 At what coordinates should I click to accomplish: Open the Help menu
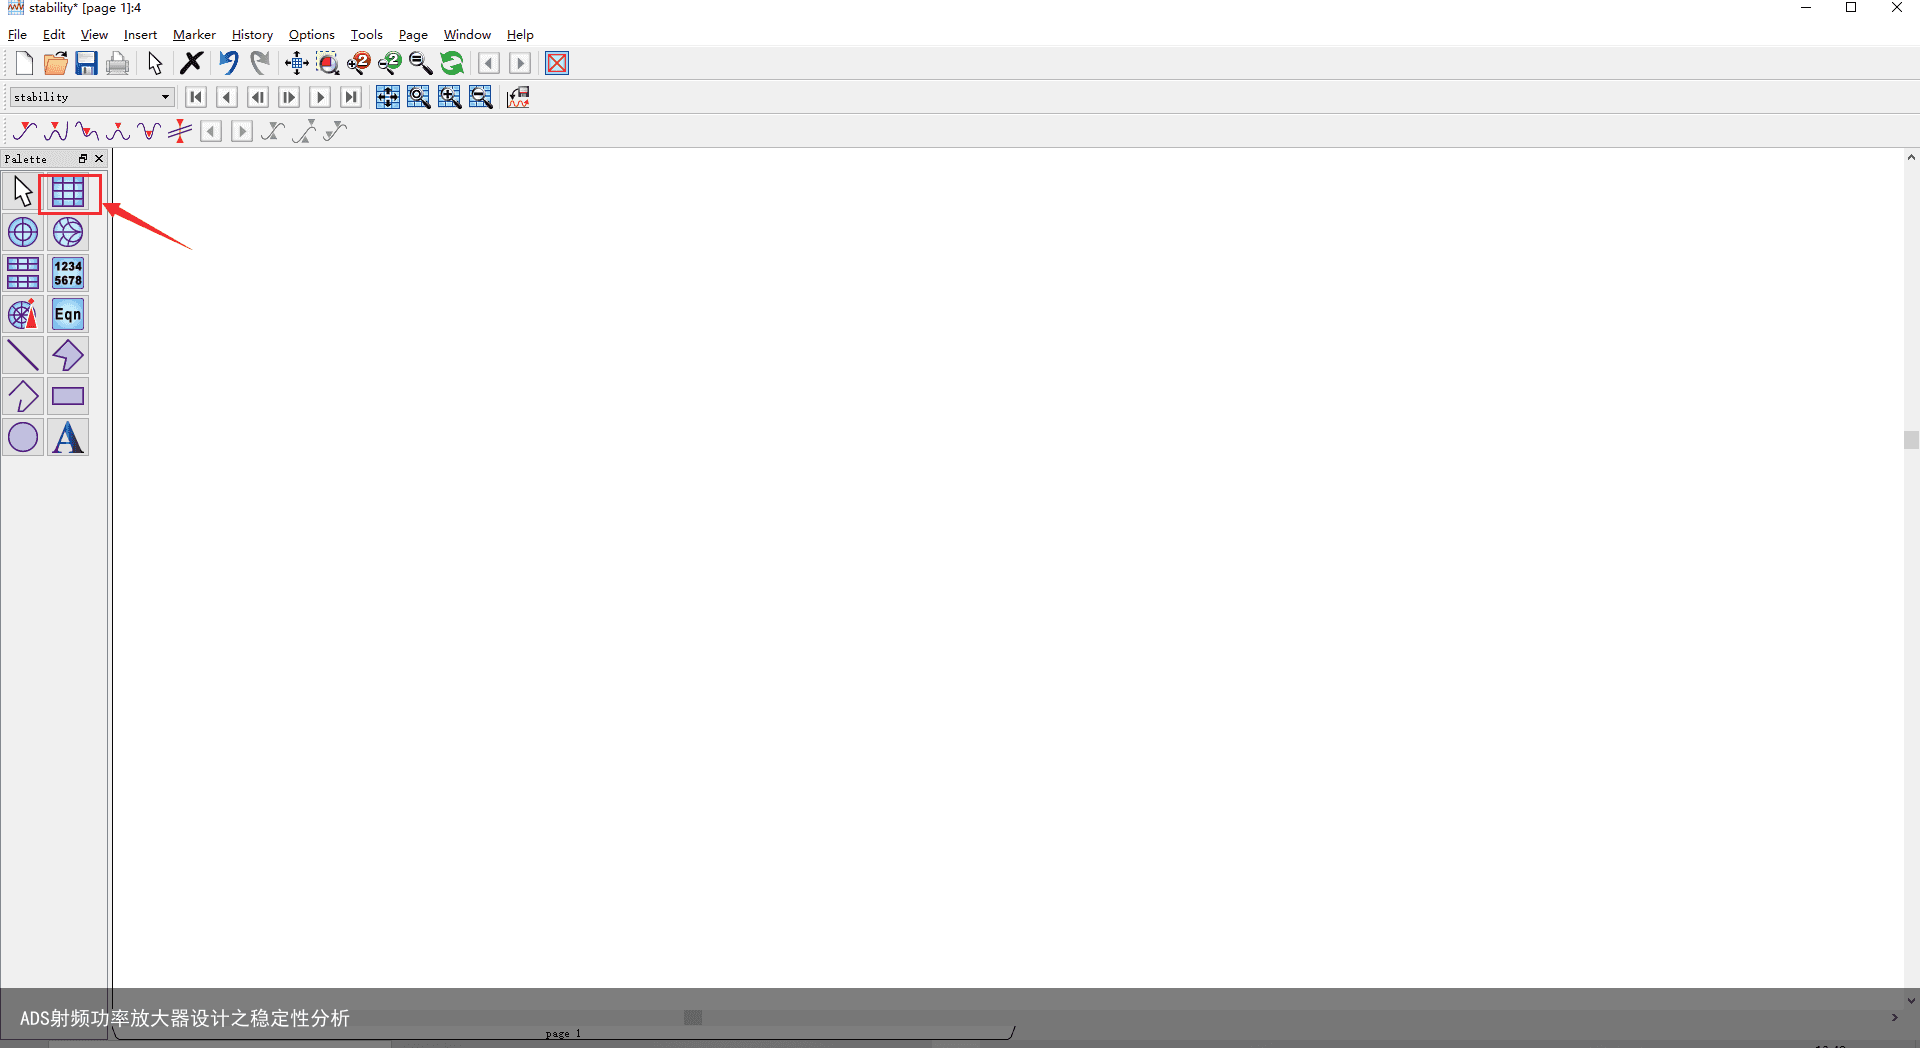pyautogui.click(x=520, y=34)
